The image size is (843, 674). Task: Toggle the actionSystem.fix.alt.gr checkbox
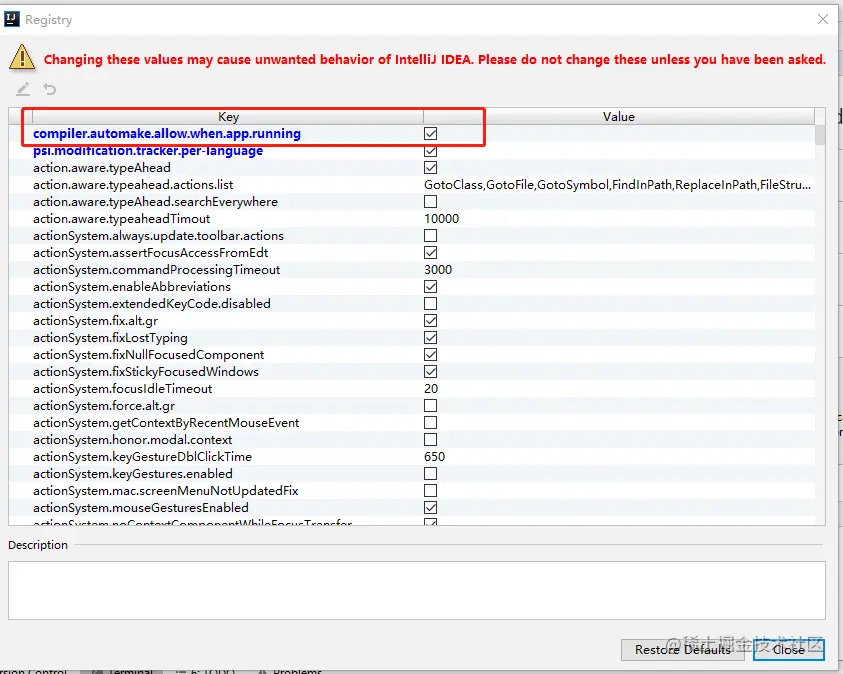430,321
